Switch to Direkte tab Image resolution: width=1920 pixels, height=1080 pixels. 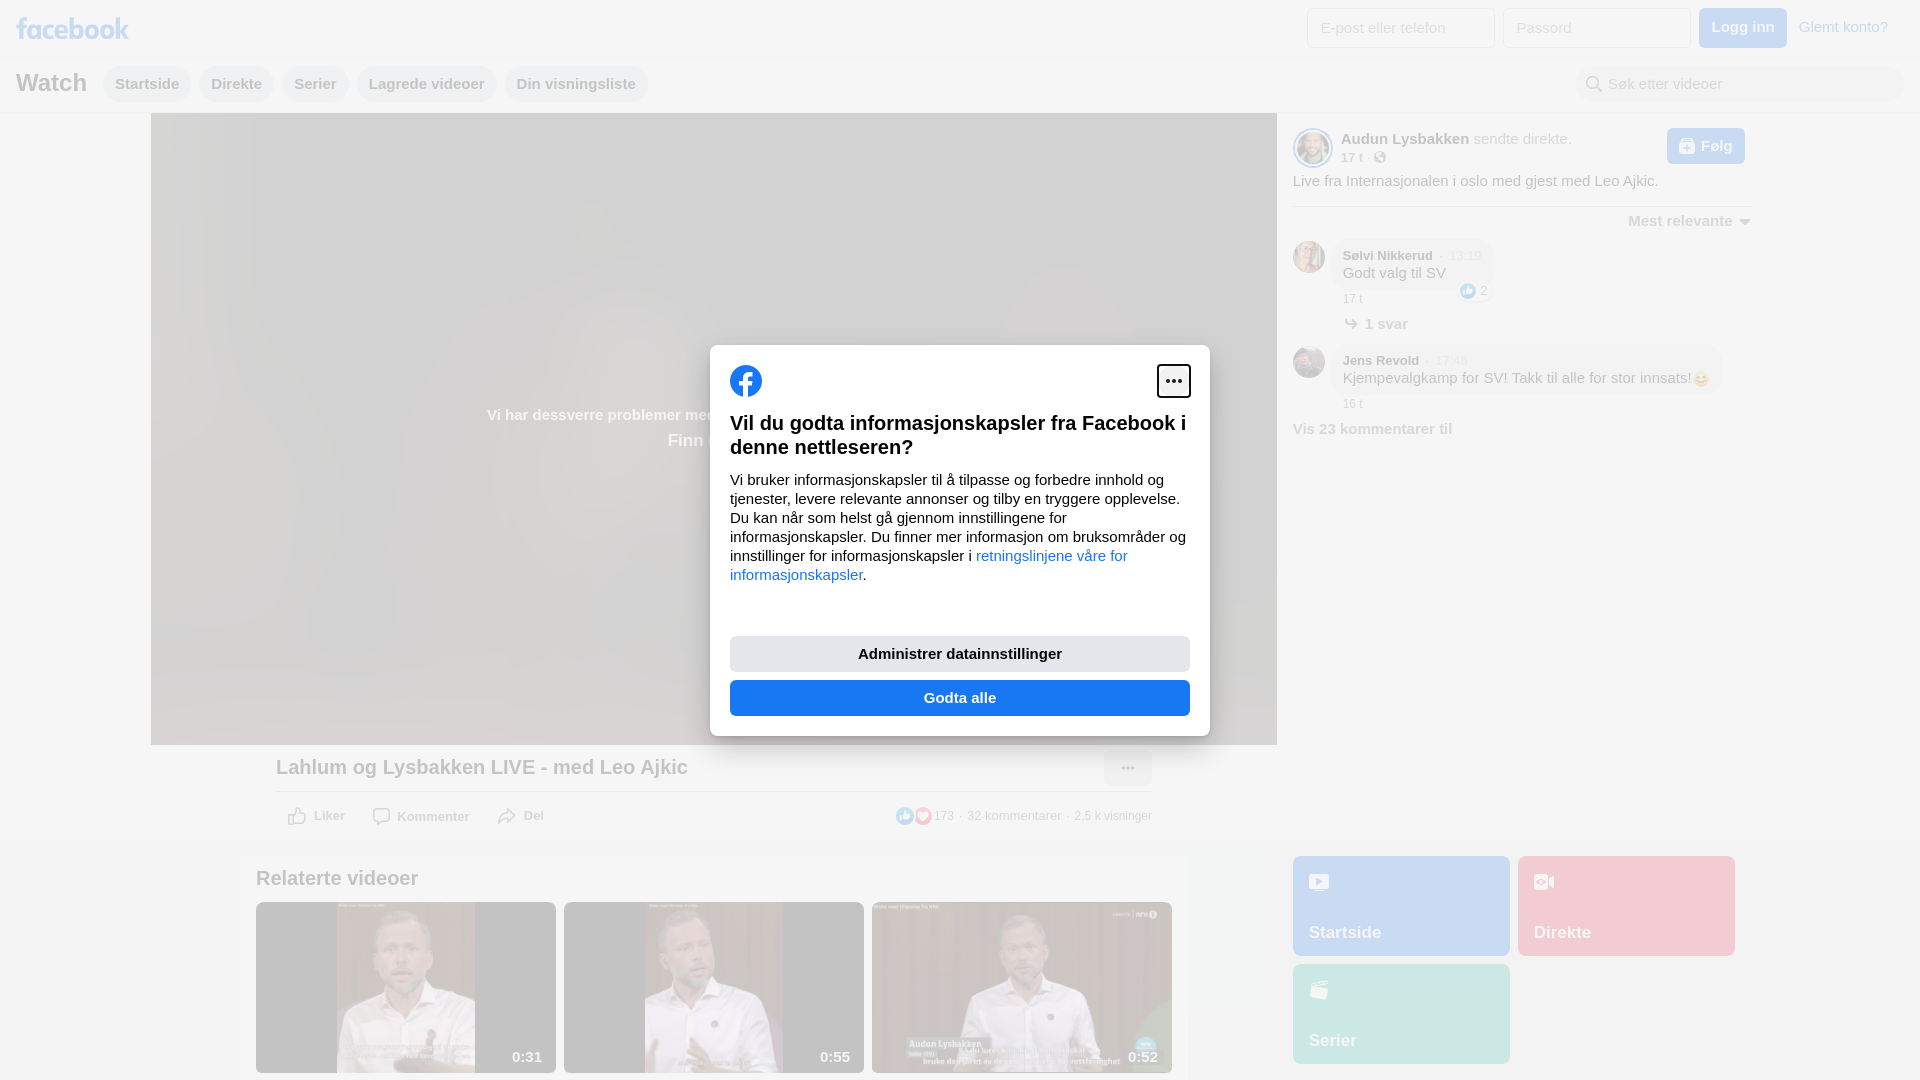tap(236, 84)
